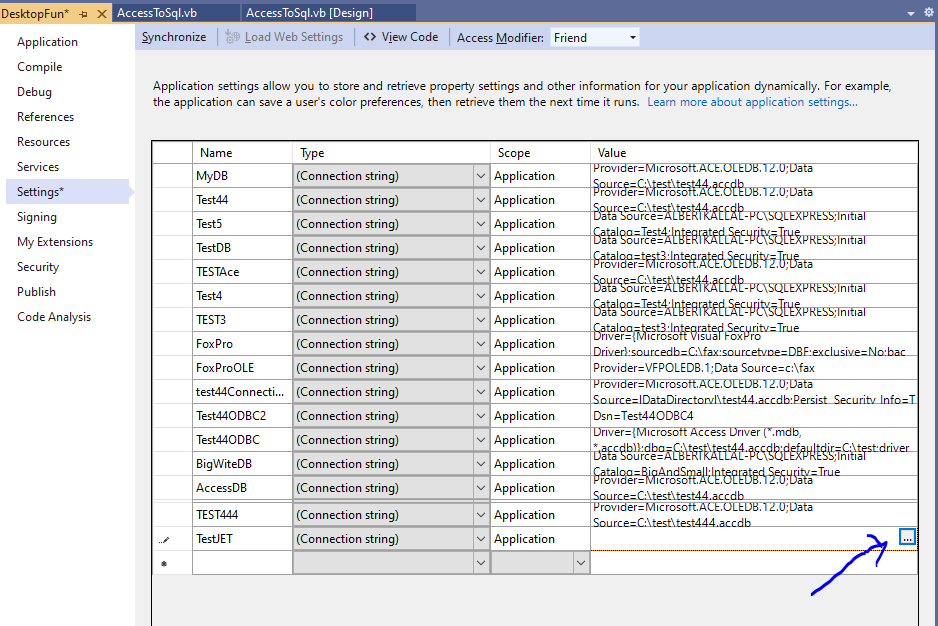The width and height of the screenshot is (938, 626).
Task: Click the empty Value field of TestJET
Action: [x=744, y=539]
